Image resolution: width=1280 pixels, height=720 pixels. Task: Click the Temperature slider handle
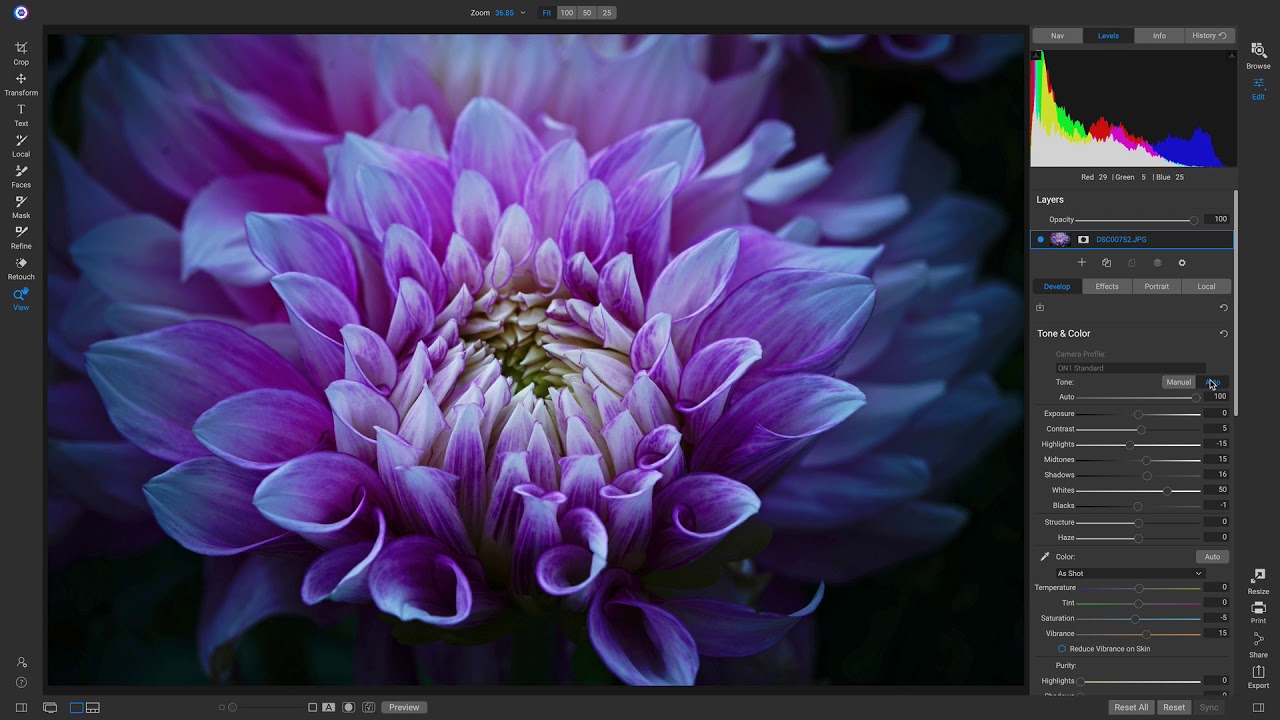pos(1139,588)
